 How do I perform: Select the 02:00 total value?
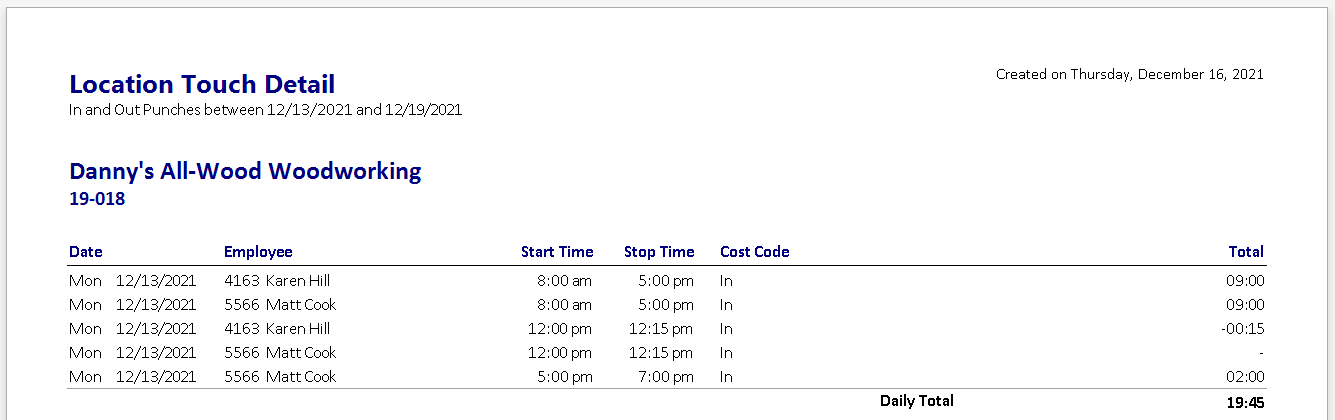[x=1247, y=377]
